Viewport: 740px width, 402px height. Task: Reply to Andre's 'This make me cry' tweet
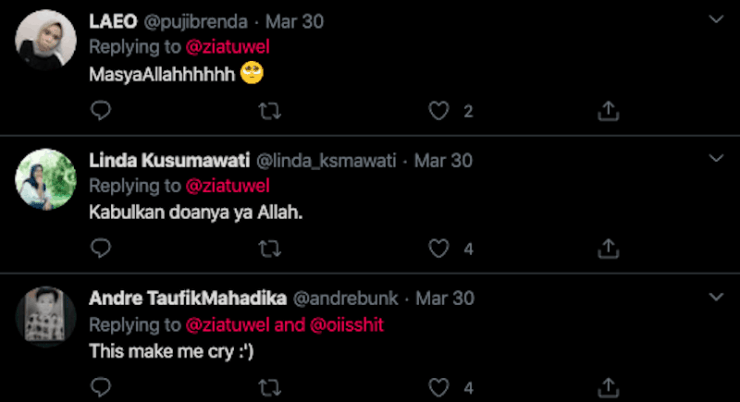click(100, 386)
